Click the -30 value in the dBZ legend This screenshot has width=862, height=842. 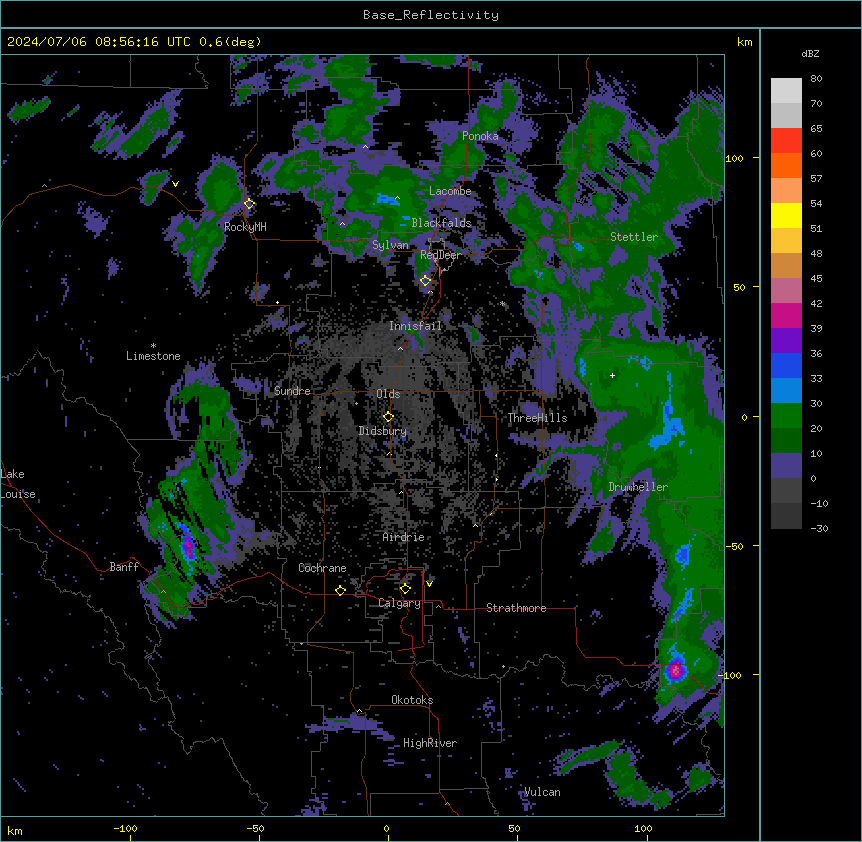(x=819, y=528)
